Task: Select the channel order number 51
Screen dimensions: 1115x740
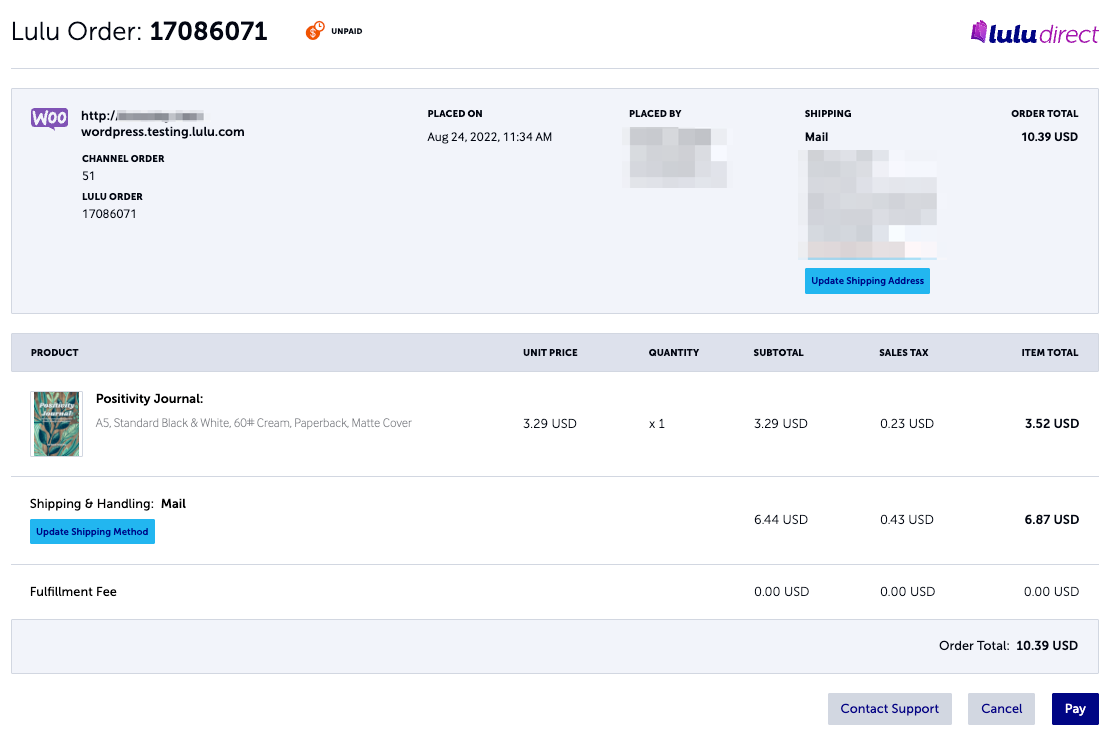Action: 88,176
